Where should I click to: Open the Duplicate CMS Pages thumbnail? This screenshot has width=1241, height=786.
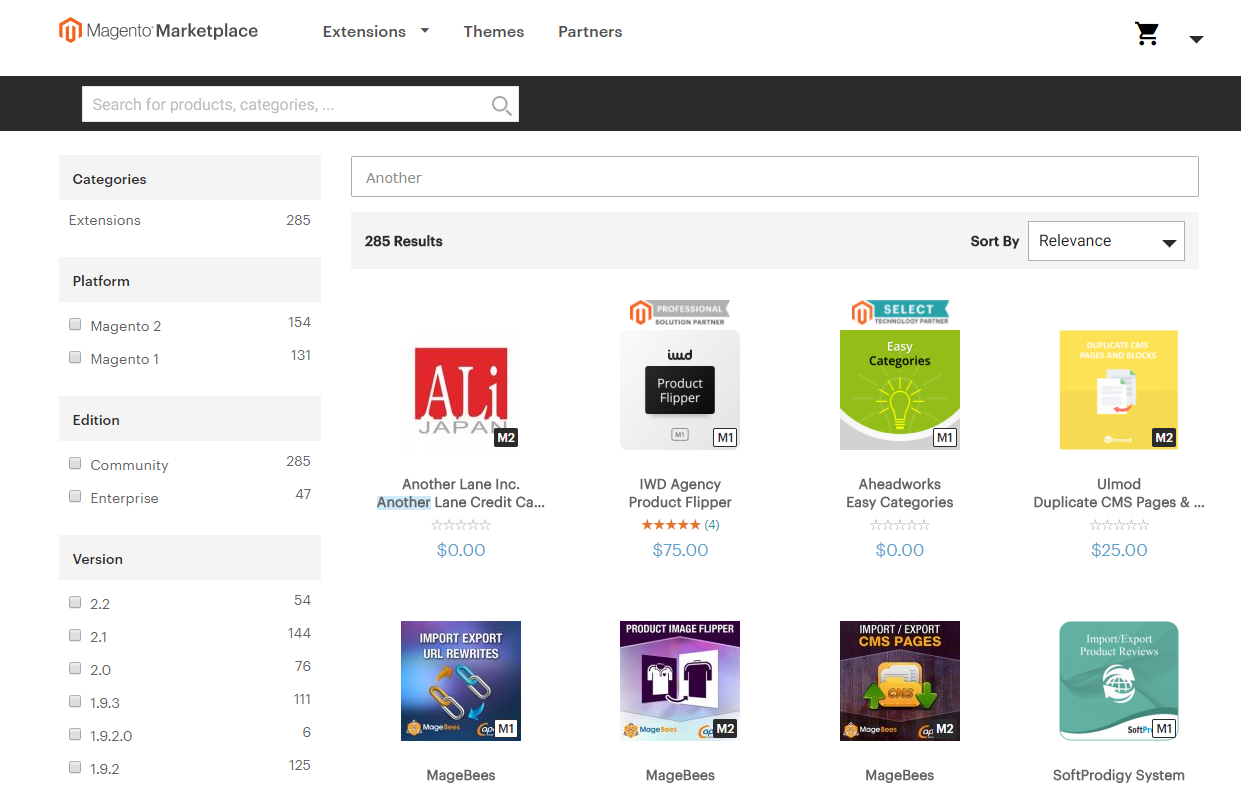point(1119,390)
